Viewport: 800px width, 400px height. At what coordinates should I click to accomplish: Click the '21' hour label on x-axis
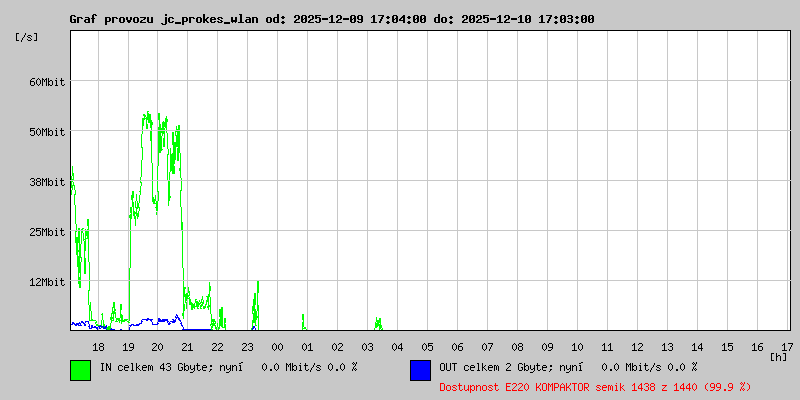coord(187,347)
